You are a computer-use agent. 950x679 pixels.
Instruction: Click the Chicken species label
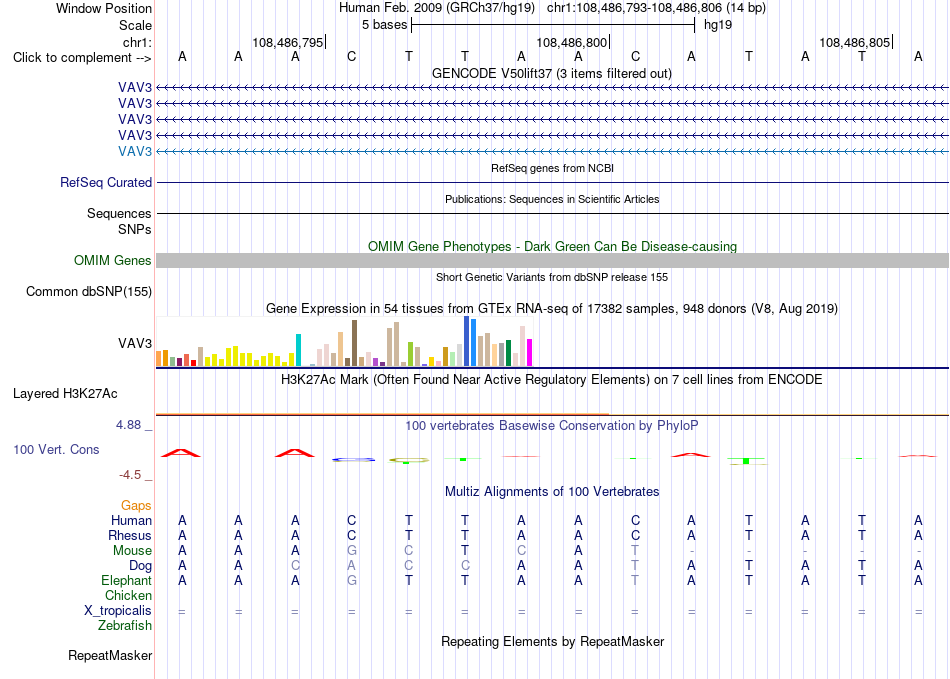coord(128,595)
